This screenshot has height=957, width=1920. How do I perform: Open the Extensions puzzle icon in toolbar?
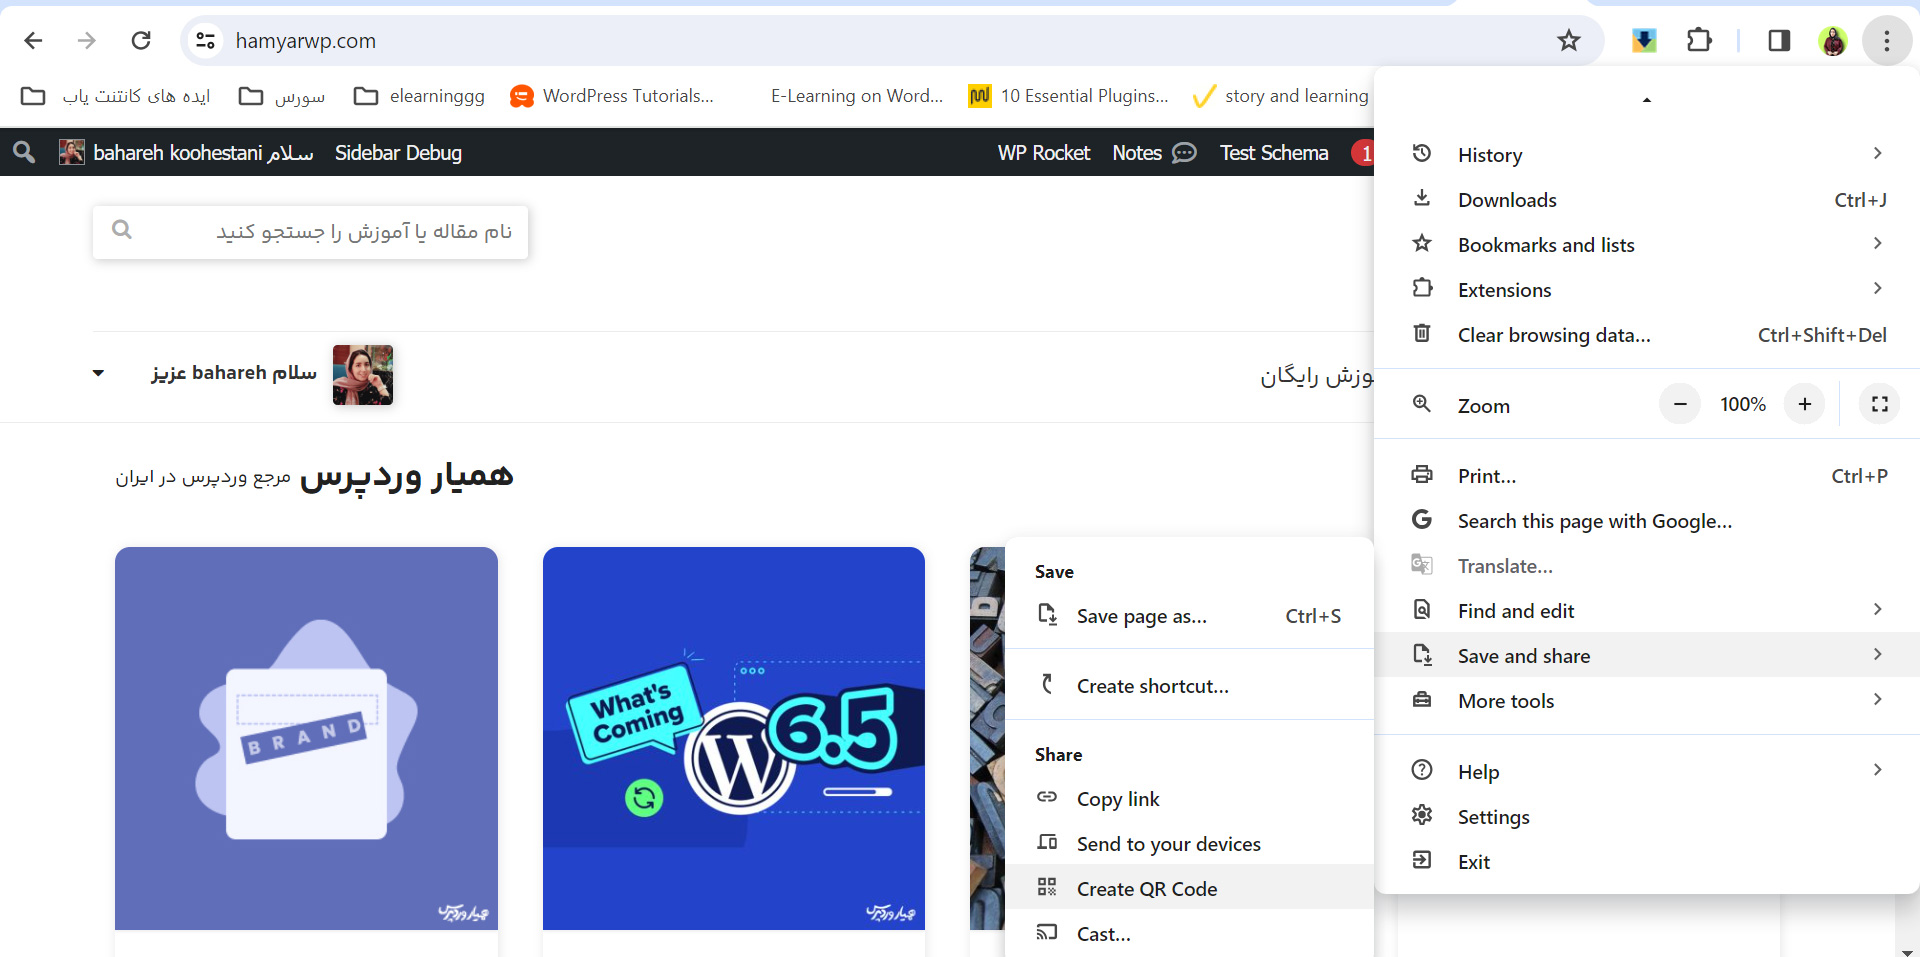click(x=1699, y=40)
